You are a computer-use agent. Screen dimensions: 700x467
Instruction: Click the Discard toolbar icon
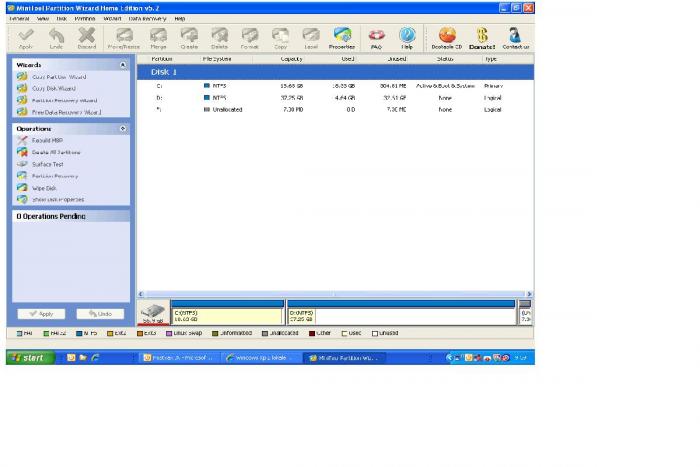(x=87, y=38)
